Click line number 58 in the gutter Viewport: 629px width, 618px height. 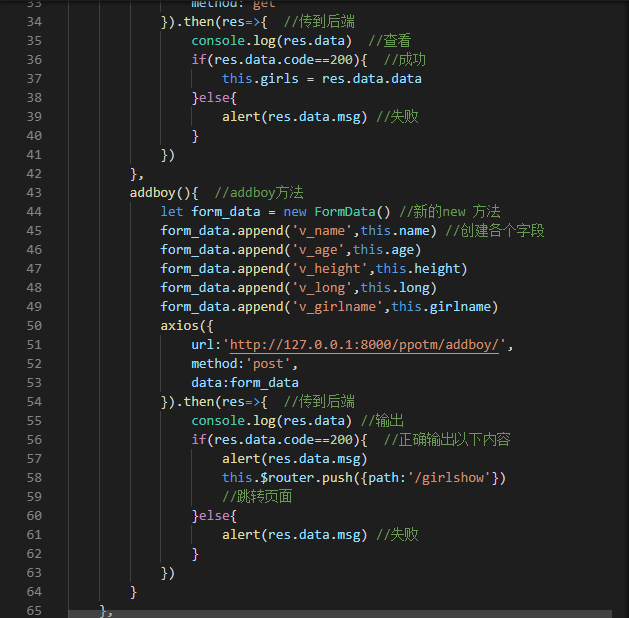click(x=34, y=478)
